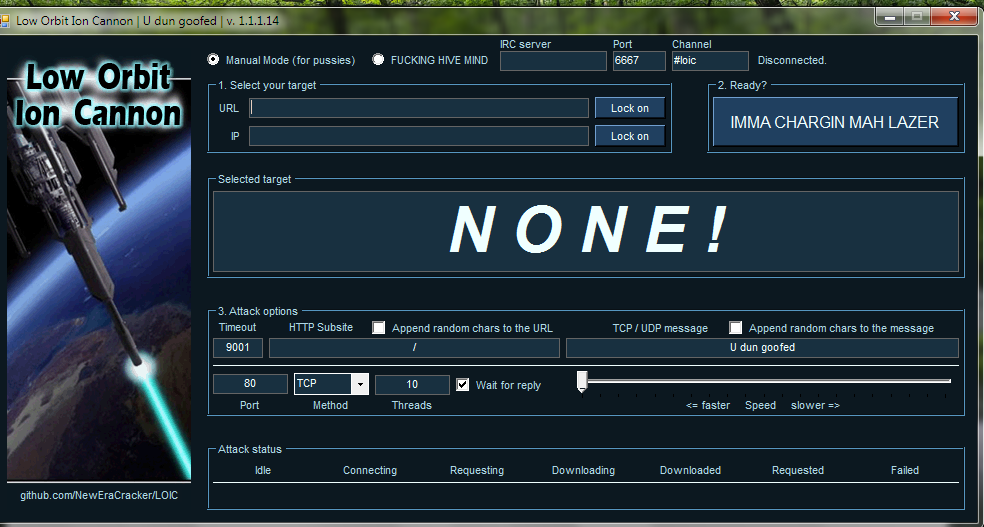Click the Downloaded column header
Viewport: 984px width, 527px height.
pos(690,470)
